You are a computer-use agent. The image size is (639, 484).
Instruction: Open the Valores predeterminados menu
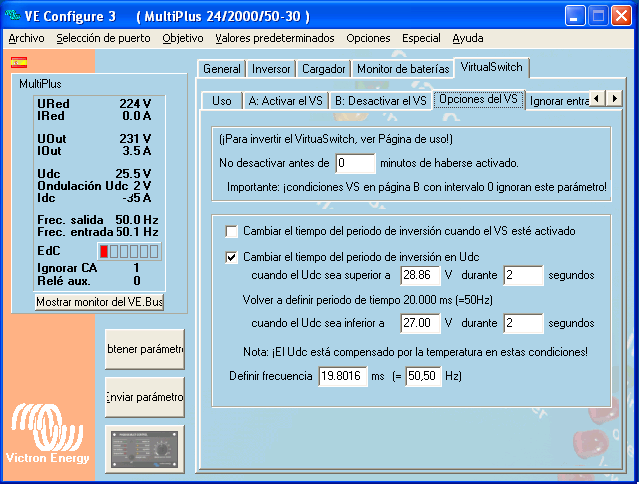pos(275,38)
